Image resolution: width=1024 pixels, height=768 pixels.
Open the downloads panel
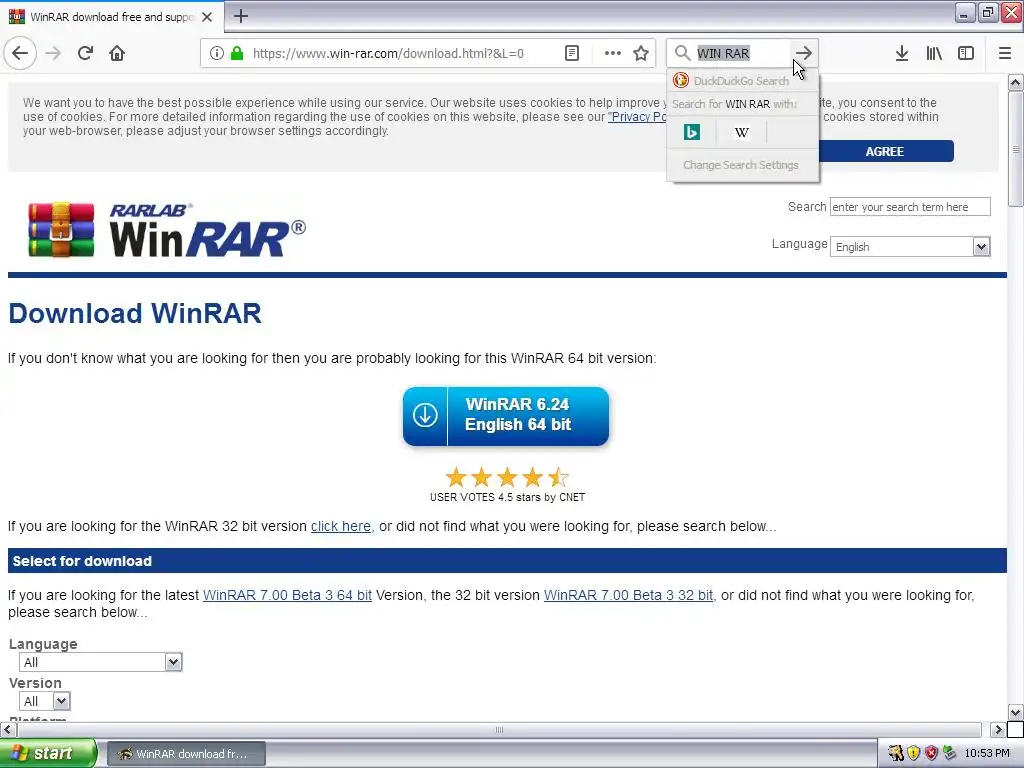coord(902,53)
